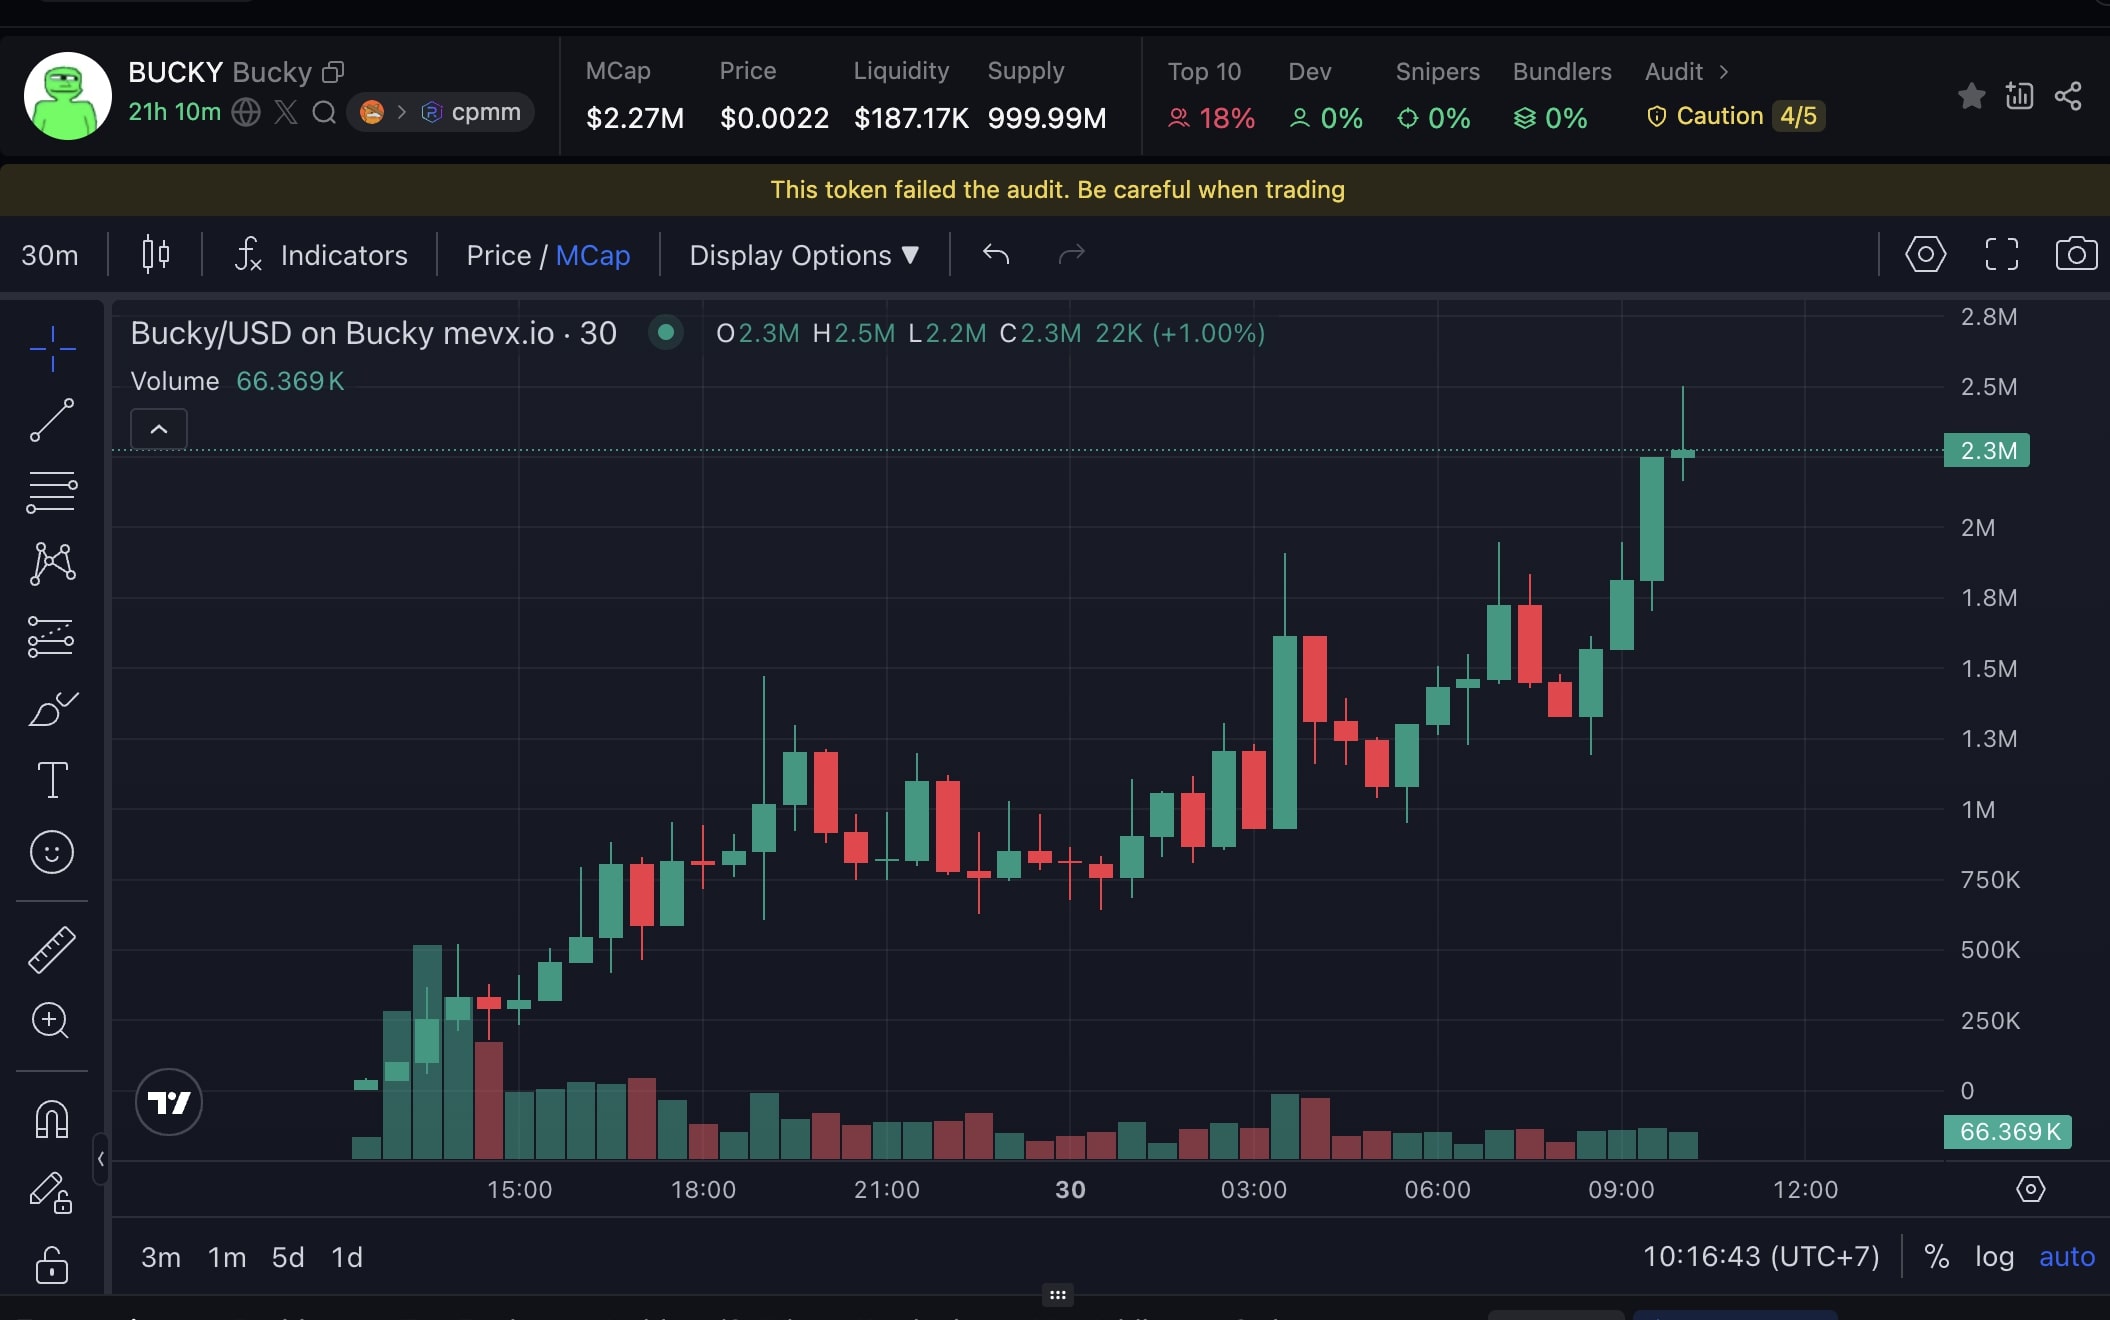2110x1320 pixels.
Task: Open the token's X (Twitter) profile
Action: [286, 112]
